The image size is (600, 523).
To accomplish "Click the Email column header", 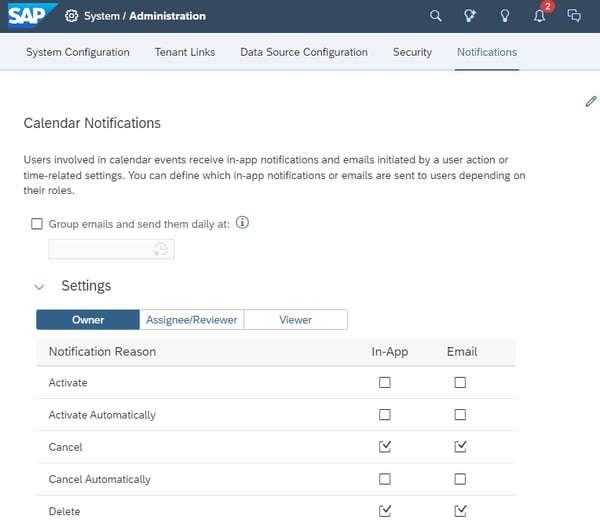I will [x=462, y=352].
